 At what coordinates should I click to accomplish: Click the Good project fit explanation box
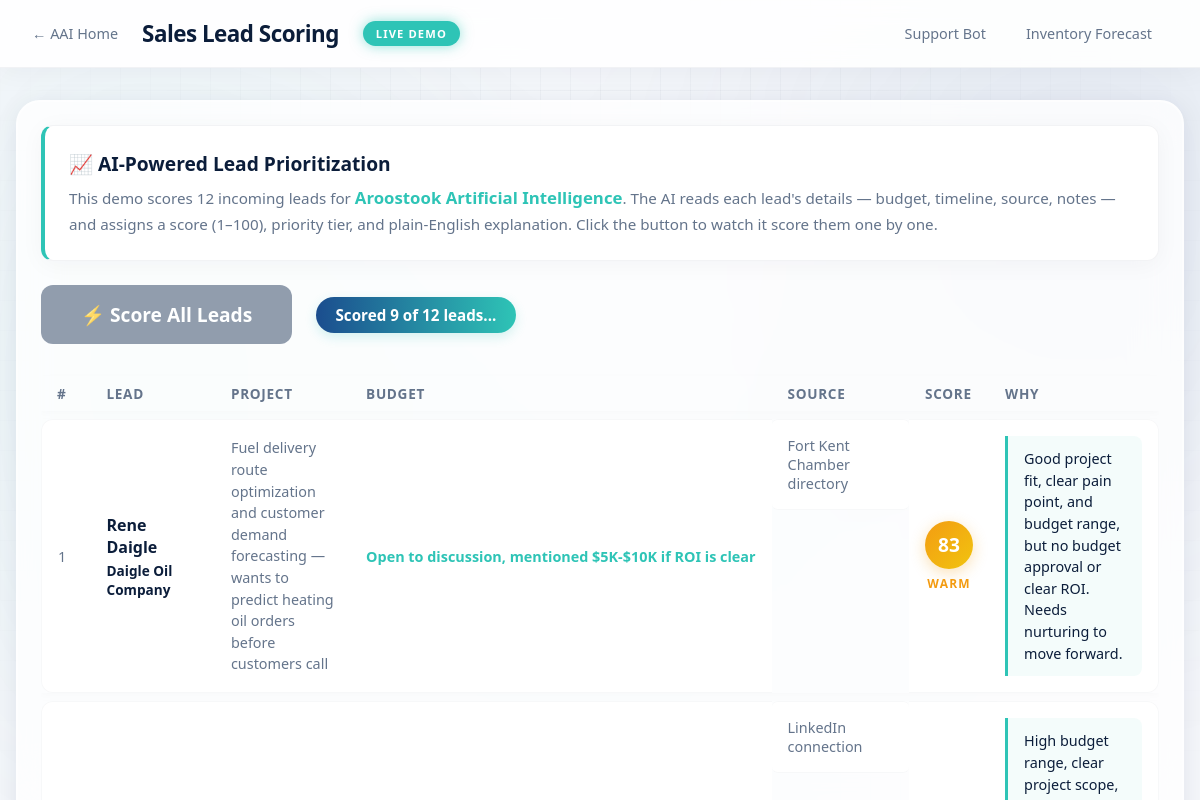pyautogui.click(x=1073, y=556)
